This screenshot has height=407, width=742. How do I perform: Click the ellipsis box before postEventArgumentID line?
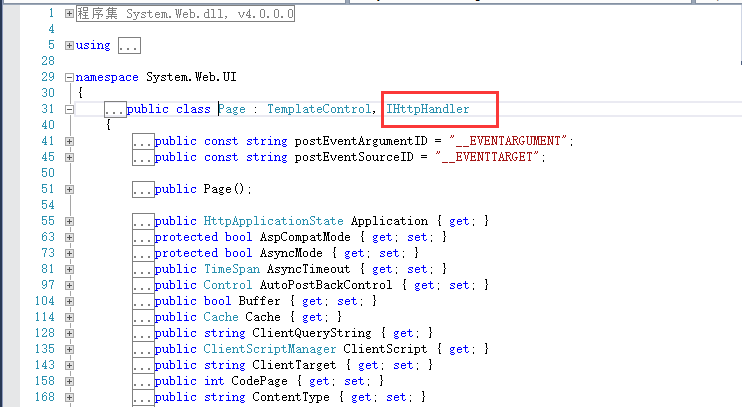(143, 142)
